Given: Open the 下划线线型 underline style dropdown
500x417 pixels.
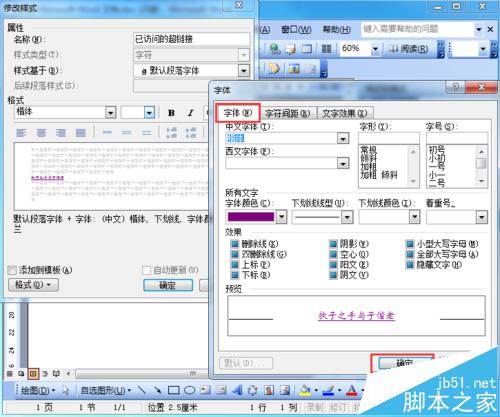Looking at the screenshot, I should pos(347,217).
